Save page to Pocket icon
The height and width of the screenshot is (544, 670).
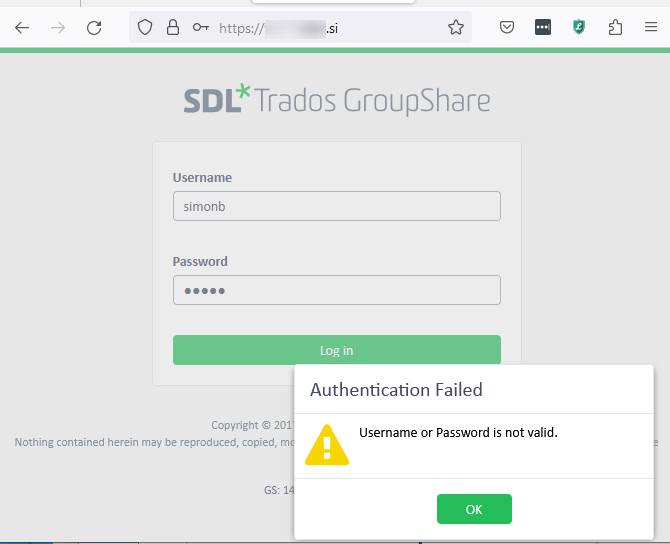point(507,28)
